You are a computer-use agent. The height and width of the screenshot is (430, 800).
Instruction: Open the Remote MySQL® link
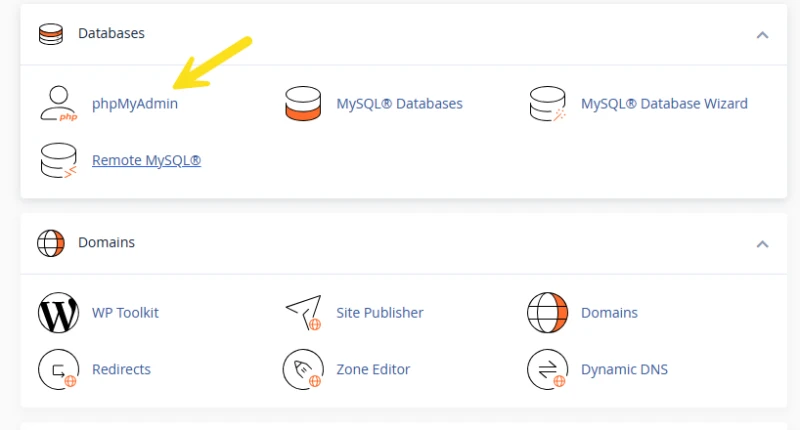point(146,160)
